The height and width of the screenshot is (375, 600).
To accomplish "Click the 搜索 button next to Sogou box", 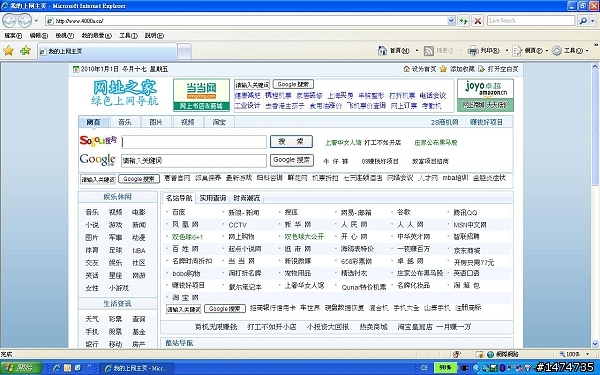I will 291,142.
